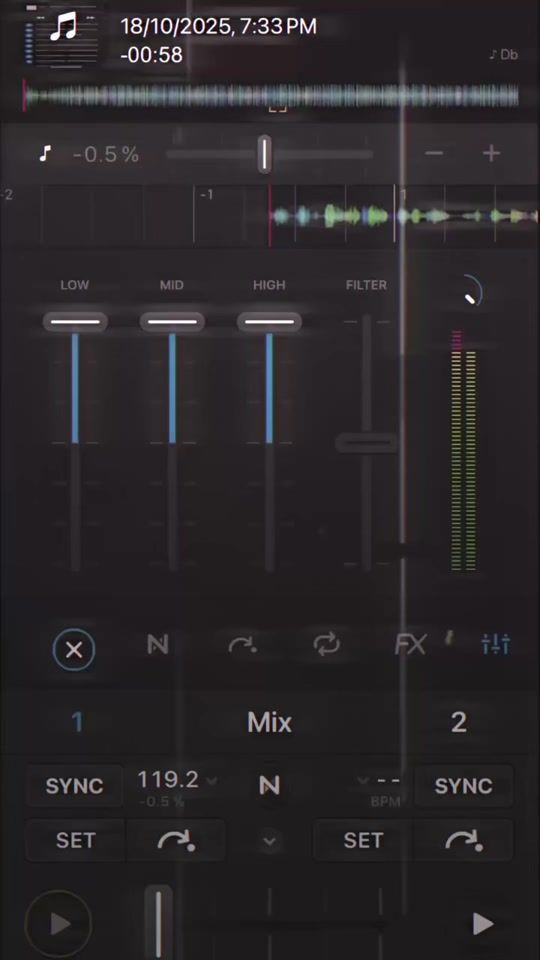Click the HIGH EQ fader handle

coord(269,322)
